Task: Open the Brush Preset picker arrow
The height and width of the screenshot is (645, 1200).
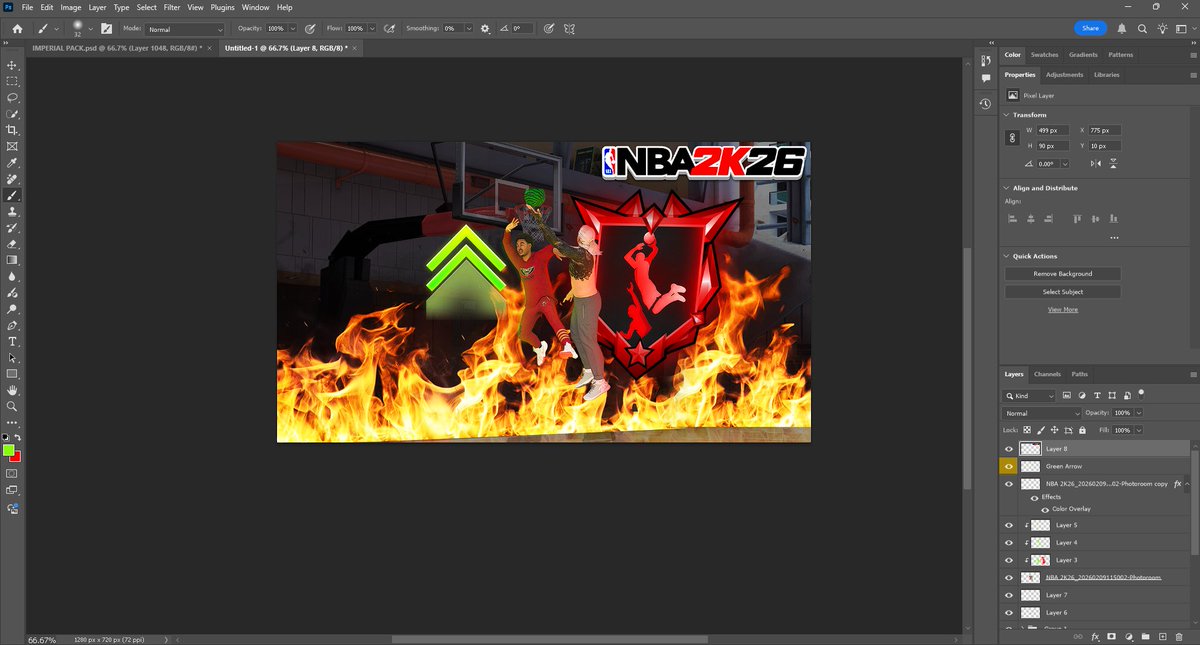Action: tap(90, 29)
